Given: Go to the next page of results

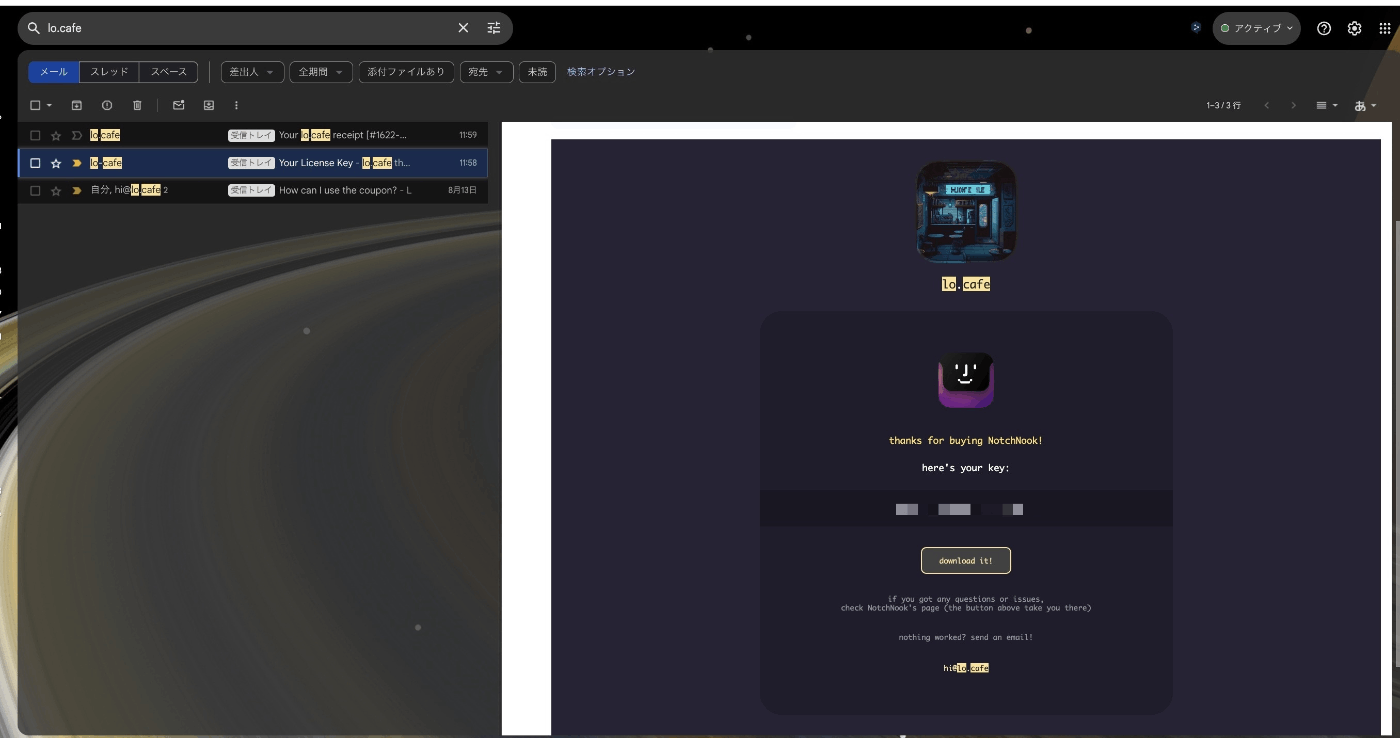Looking at the screenshot, I should pyautogui.click(x=1293, y=105).
